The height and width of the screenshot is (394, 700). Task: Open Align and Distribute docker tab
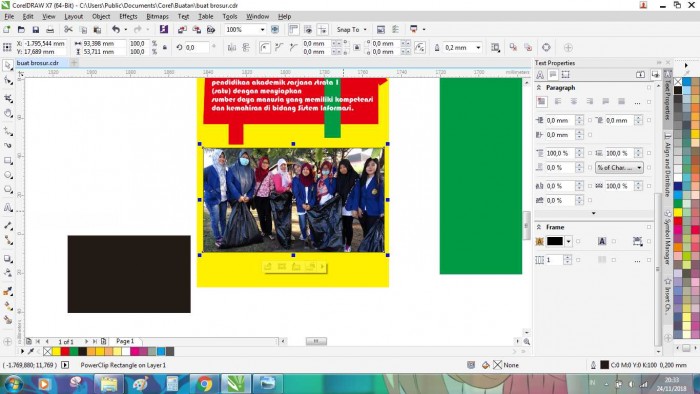[x=668, y=166]
